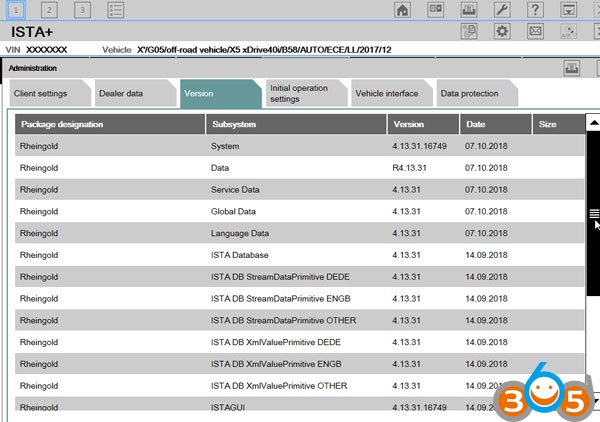Image resolution: width=600 pixels, height=422 pixels.
Task: Click the scrollbar up arrow
Action: tap(593, 122)
